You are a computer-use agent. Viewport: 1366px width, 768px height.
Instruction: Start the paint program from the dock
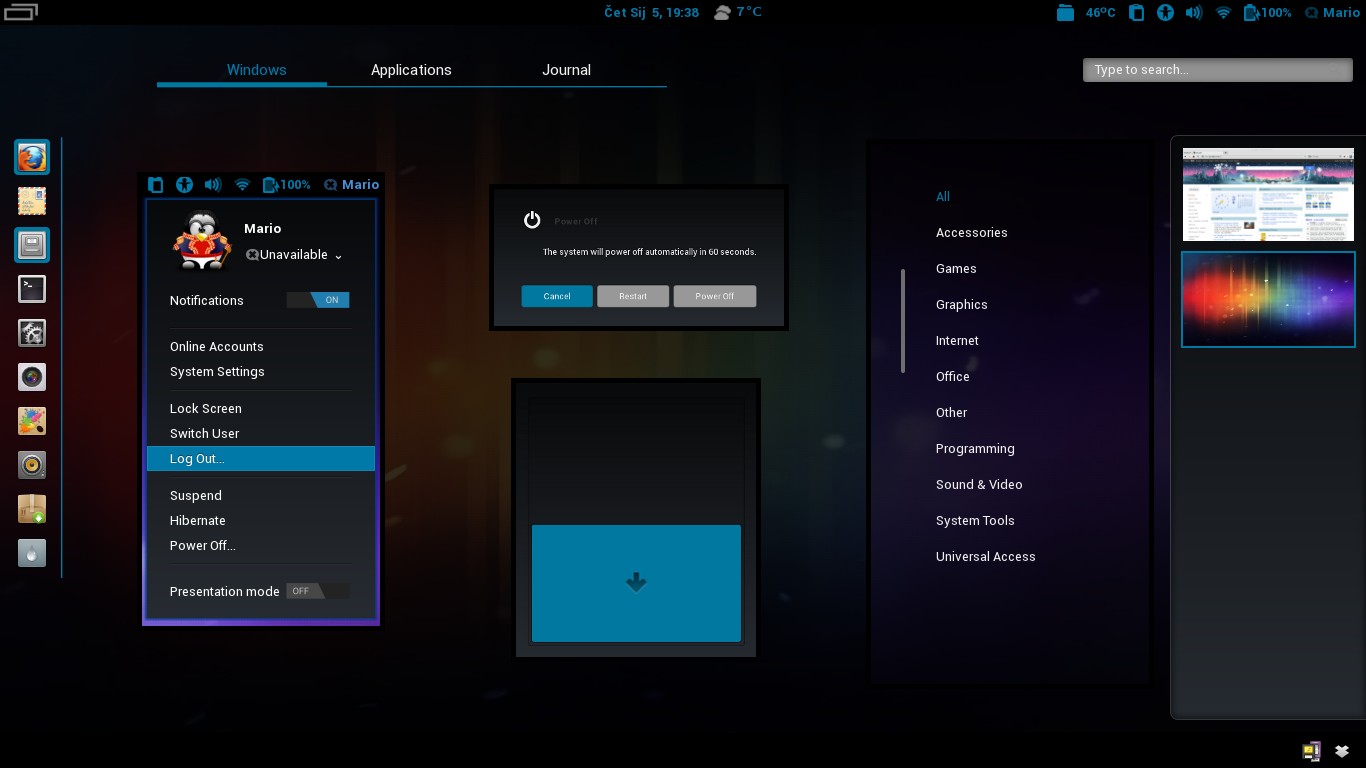pyautogui.click(x=31, y=421)
